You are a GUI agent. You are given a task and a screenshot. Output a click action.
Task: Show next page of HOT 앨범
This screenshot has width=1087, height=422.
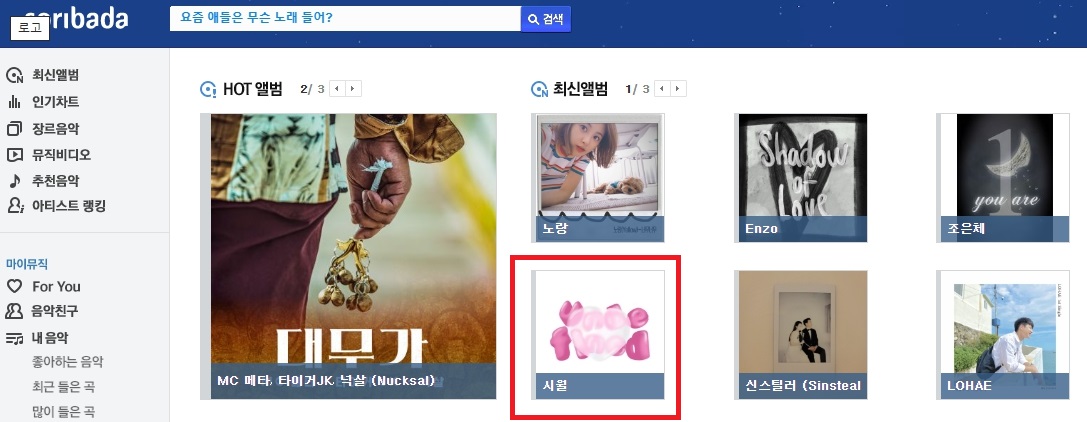tap(354, 89)
